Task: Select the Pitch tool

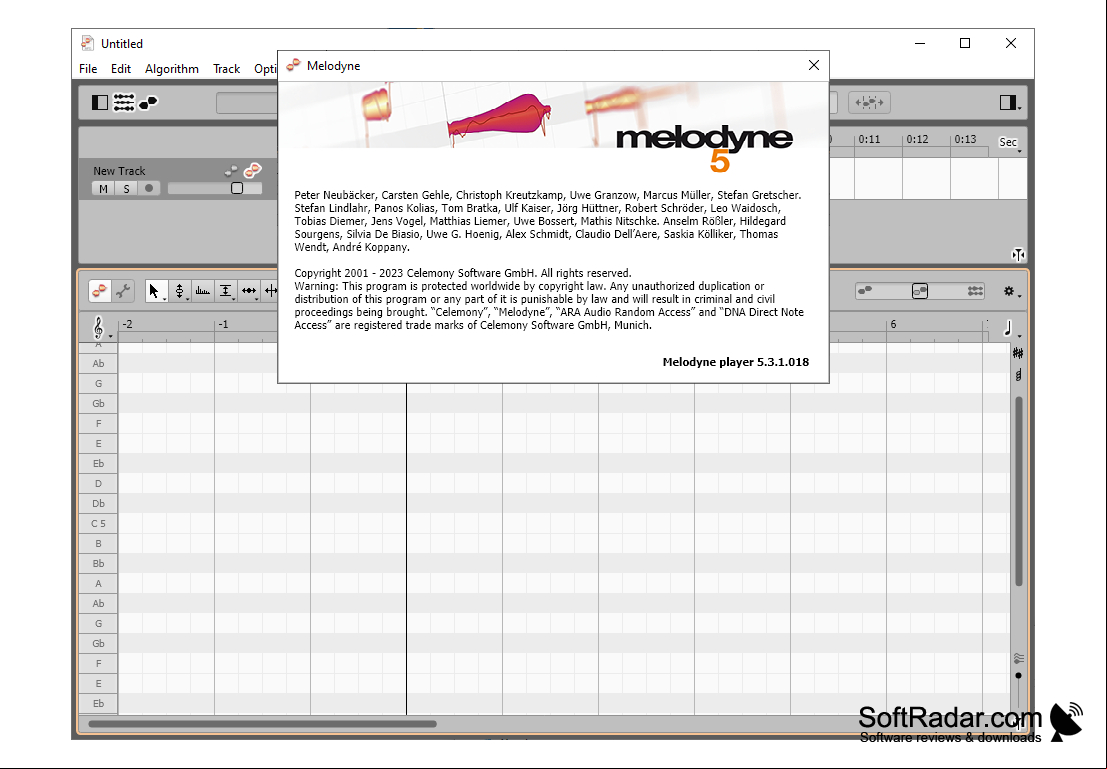Action: click(179, 291)
